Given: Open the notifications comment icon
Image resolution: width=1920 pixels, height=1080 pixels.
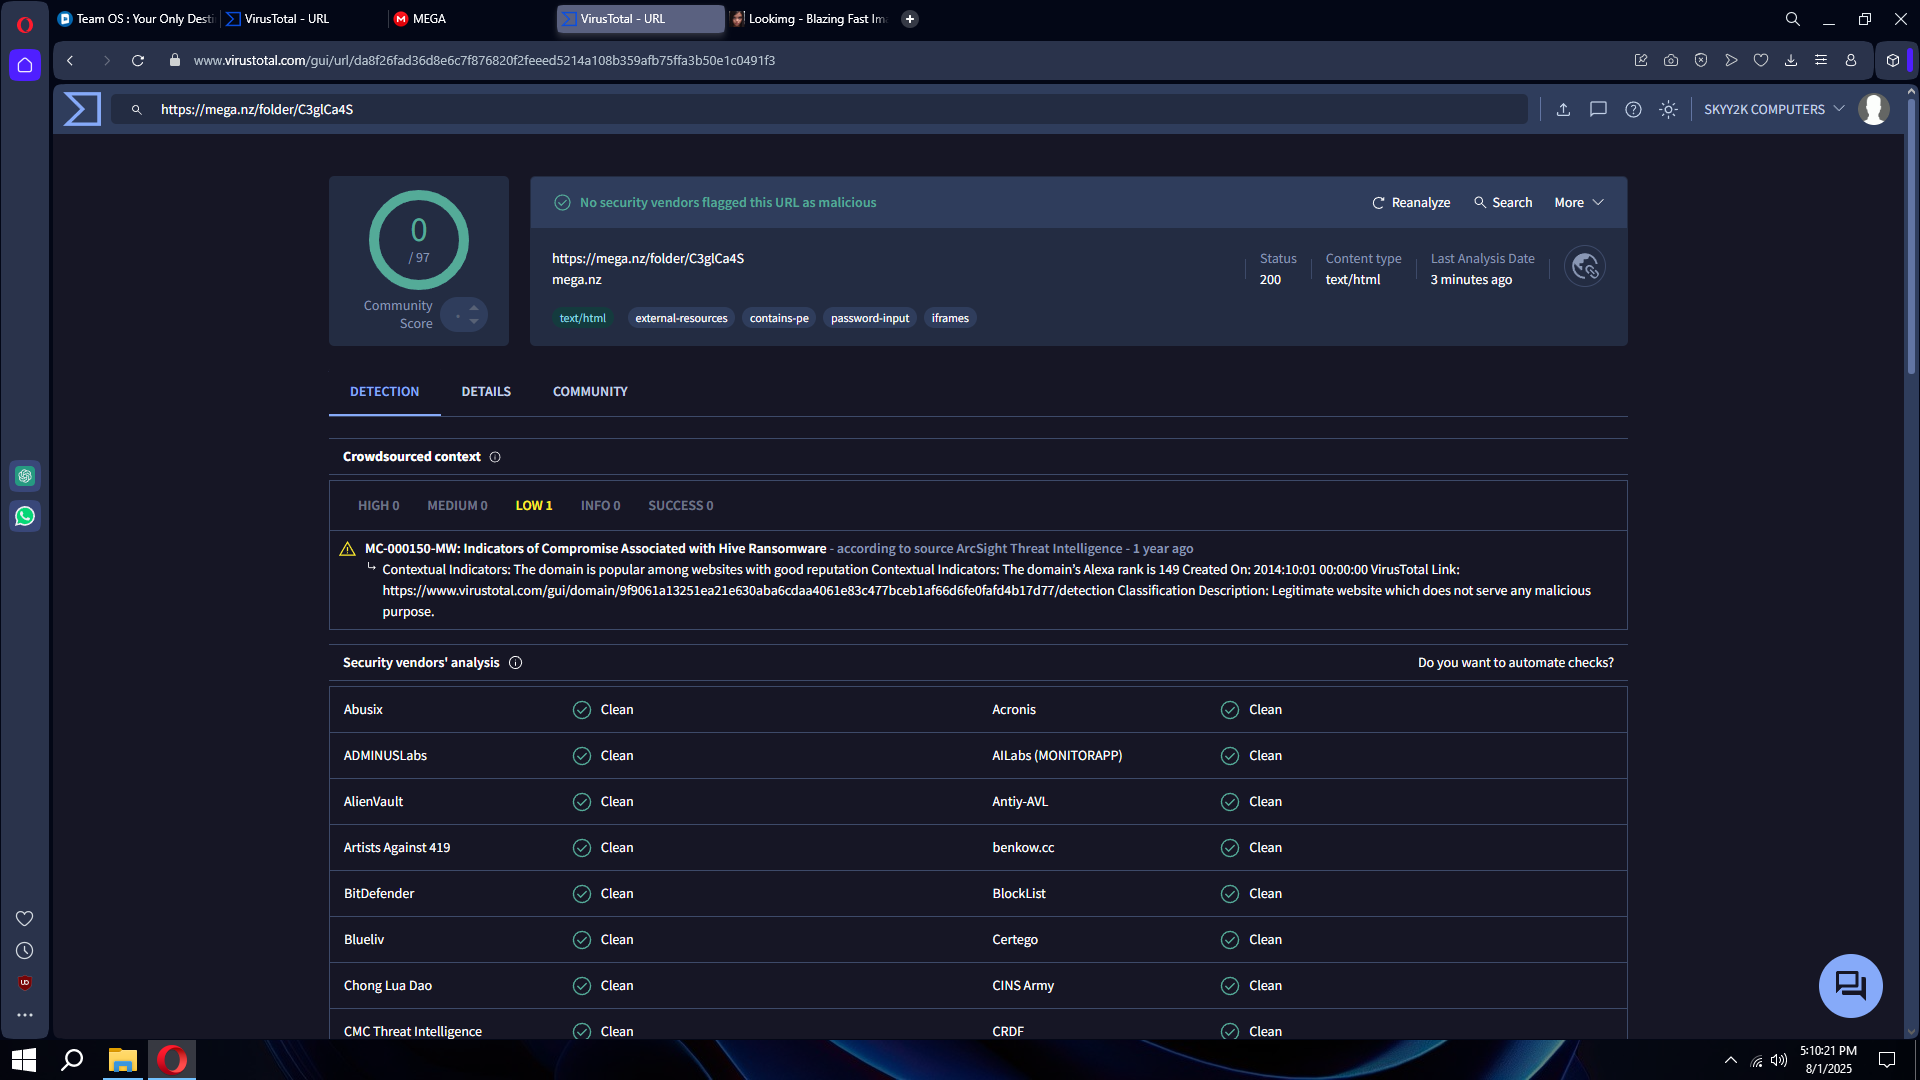Looking at the screenshot, I should click(x=1598, y=110).
